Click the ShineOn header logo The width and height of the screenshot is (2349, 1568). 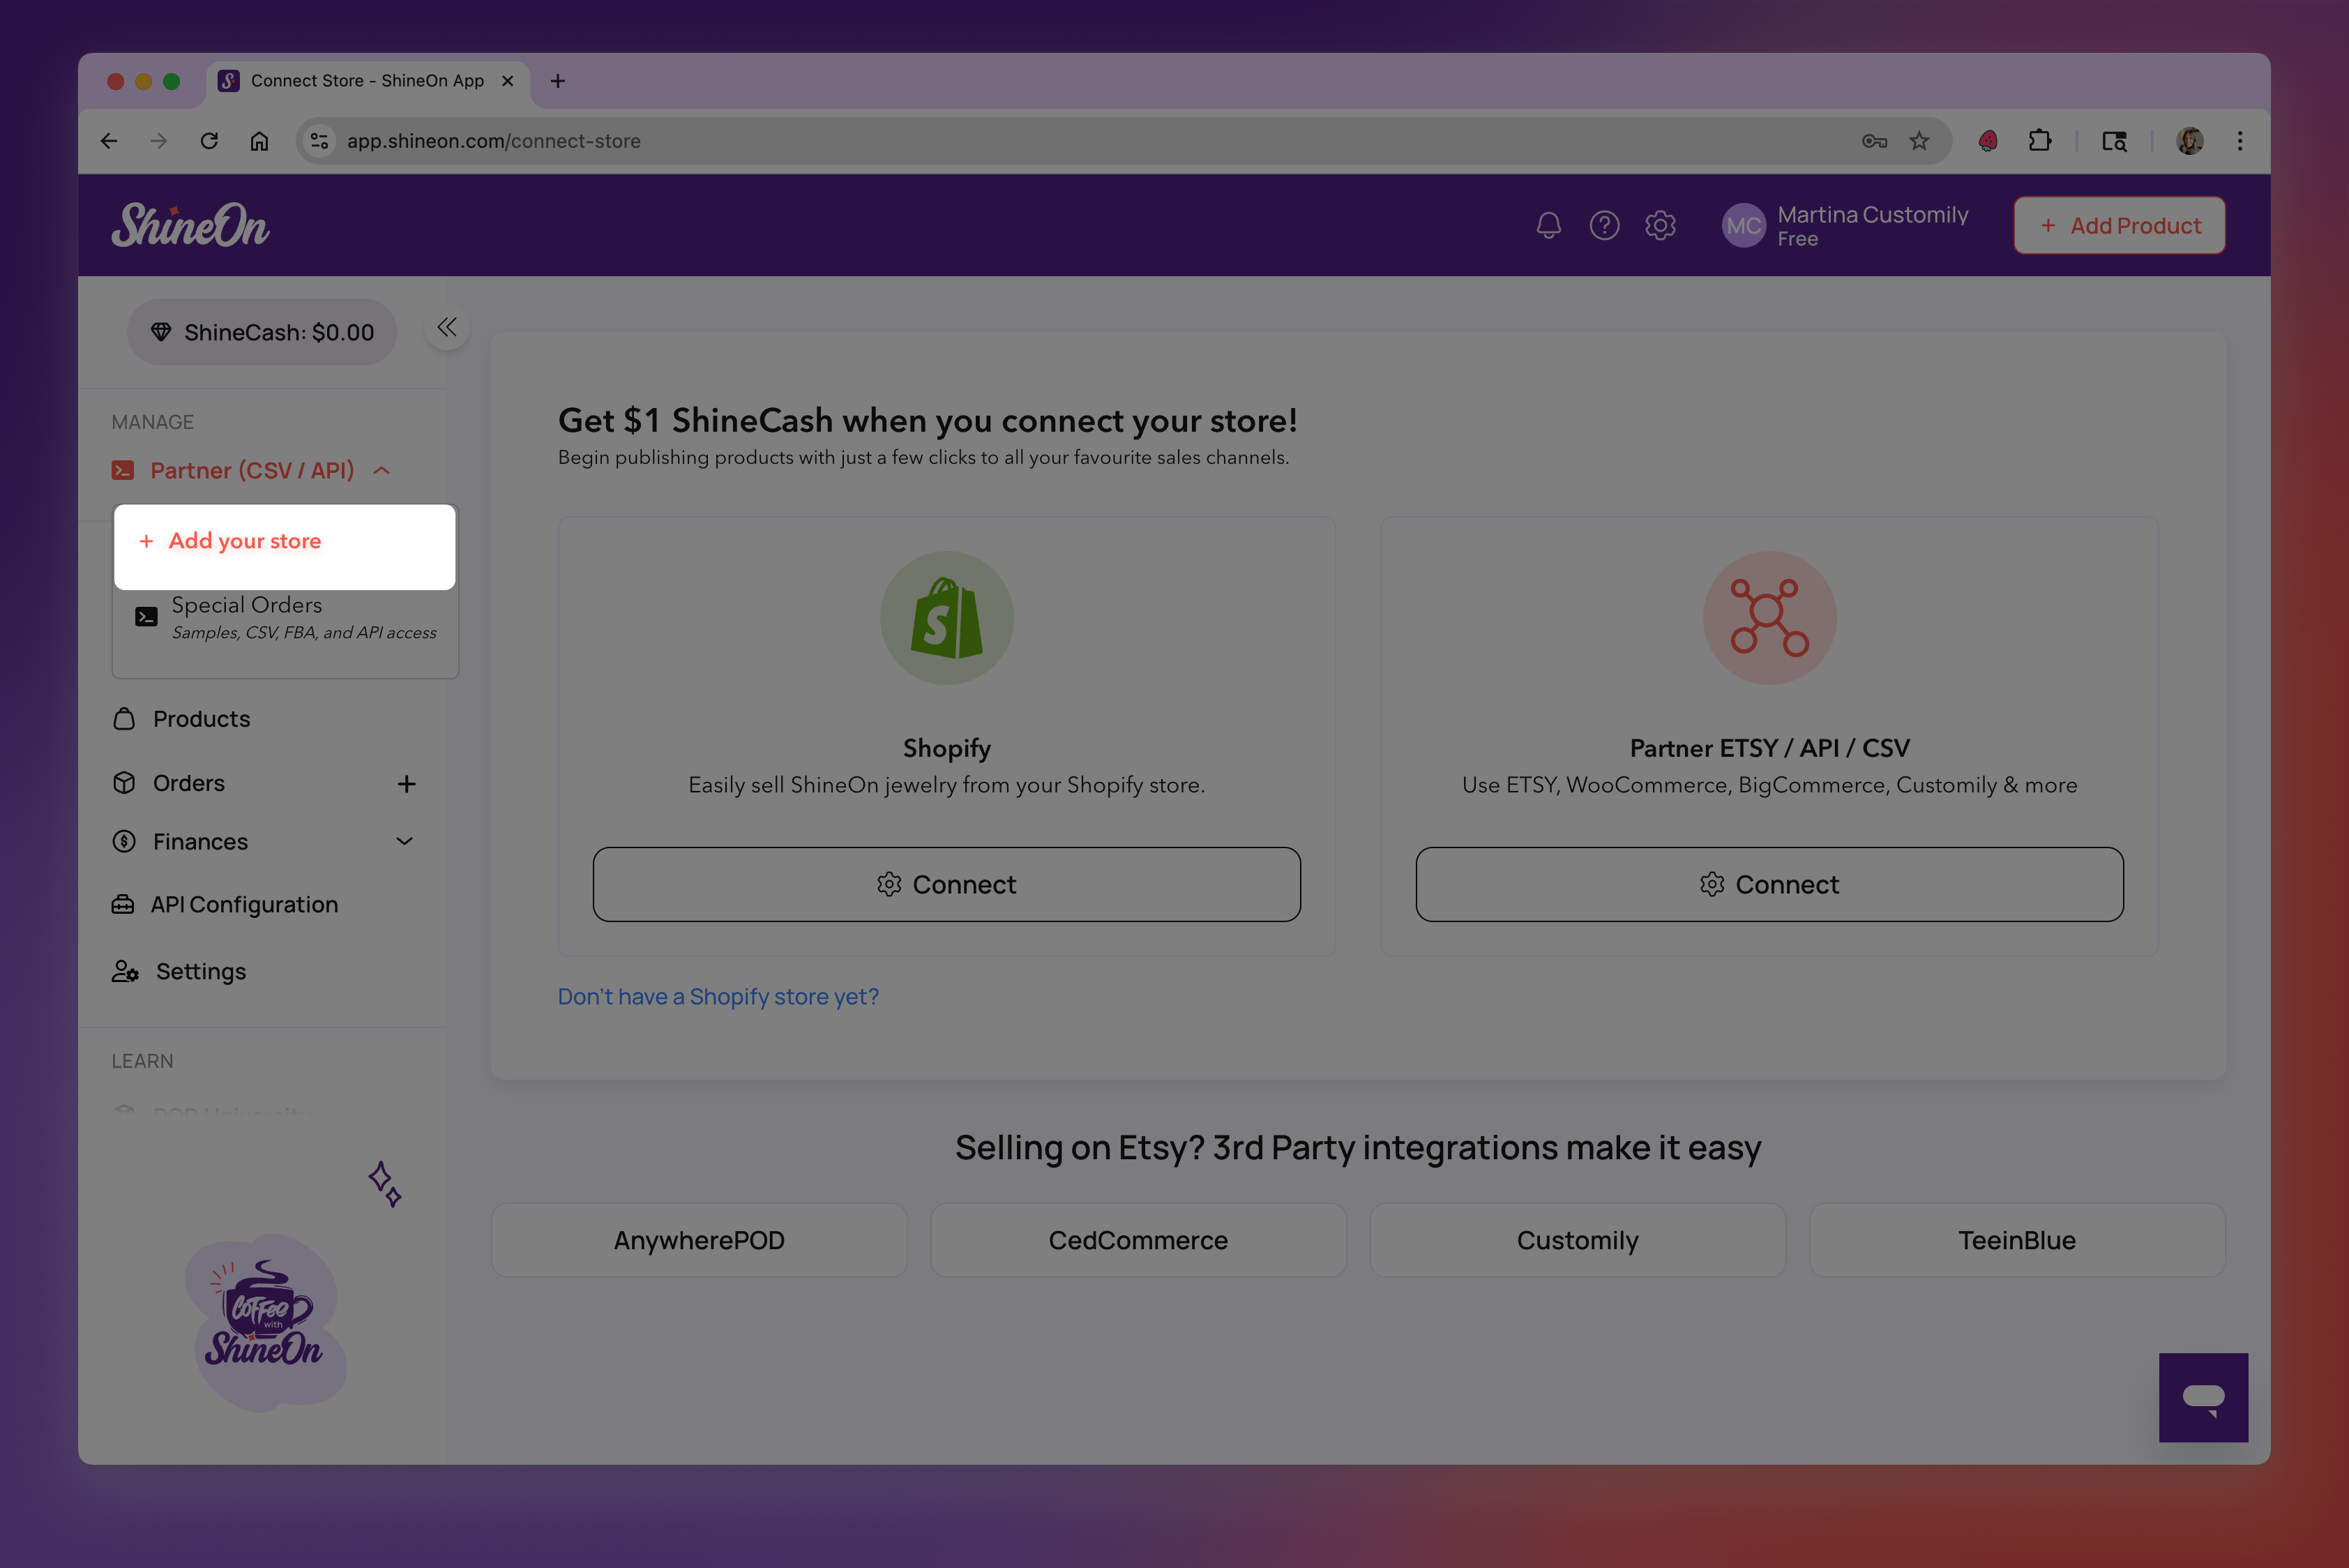point(190,225)
